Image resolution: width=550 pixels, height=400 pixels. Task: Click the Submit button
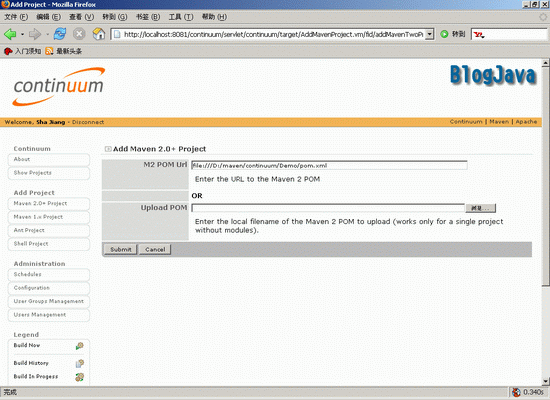tap(121, 249)
